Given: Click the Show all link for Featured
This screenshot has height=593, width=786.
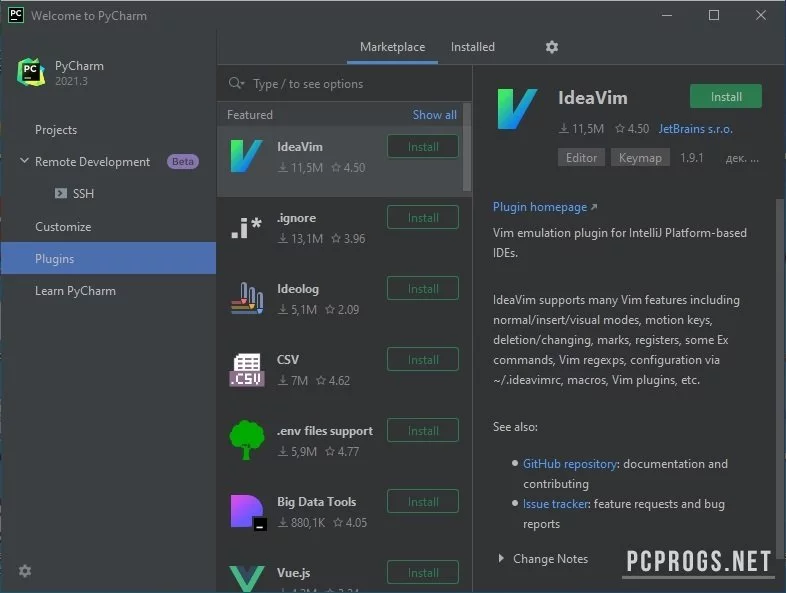Looking at the screenshot, I should 435,115.
